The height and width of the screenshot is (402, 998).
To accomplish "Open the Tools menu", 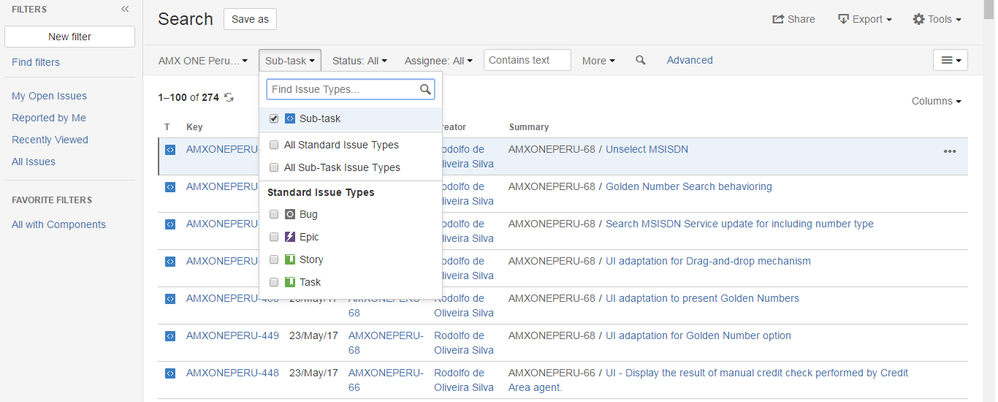I will click(937, 19).
